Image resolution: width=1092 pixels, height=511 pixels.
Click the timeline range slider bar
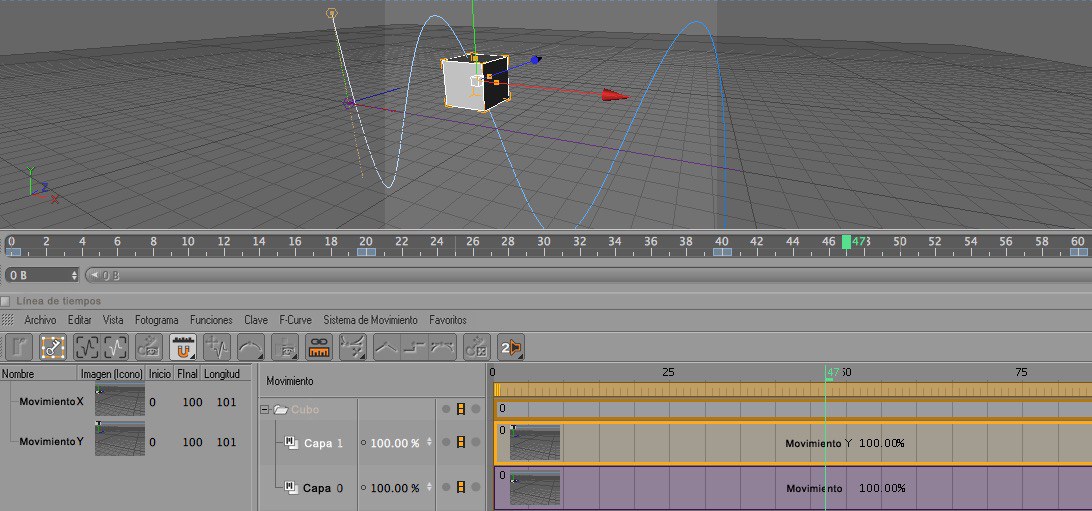[x=580, y=275]
